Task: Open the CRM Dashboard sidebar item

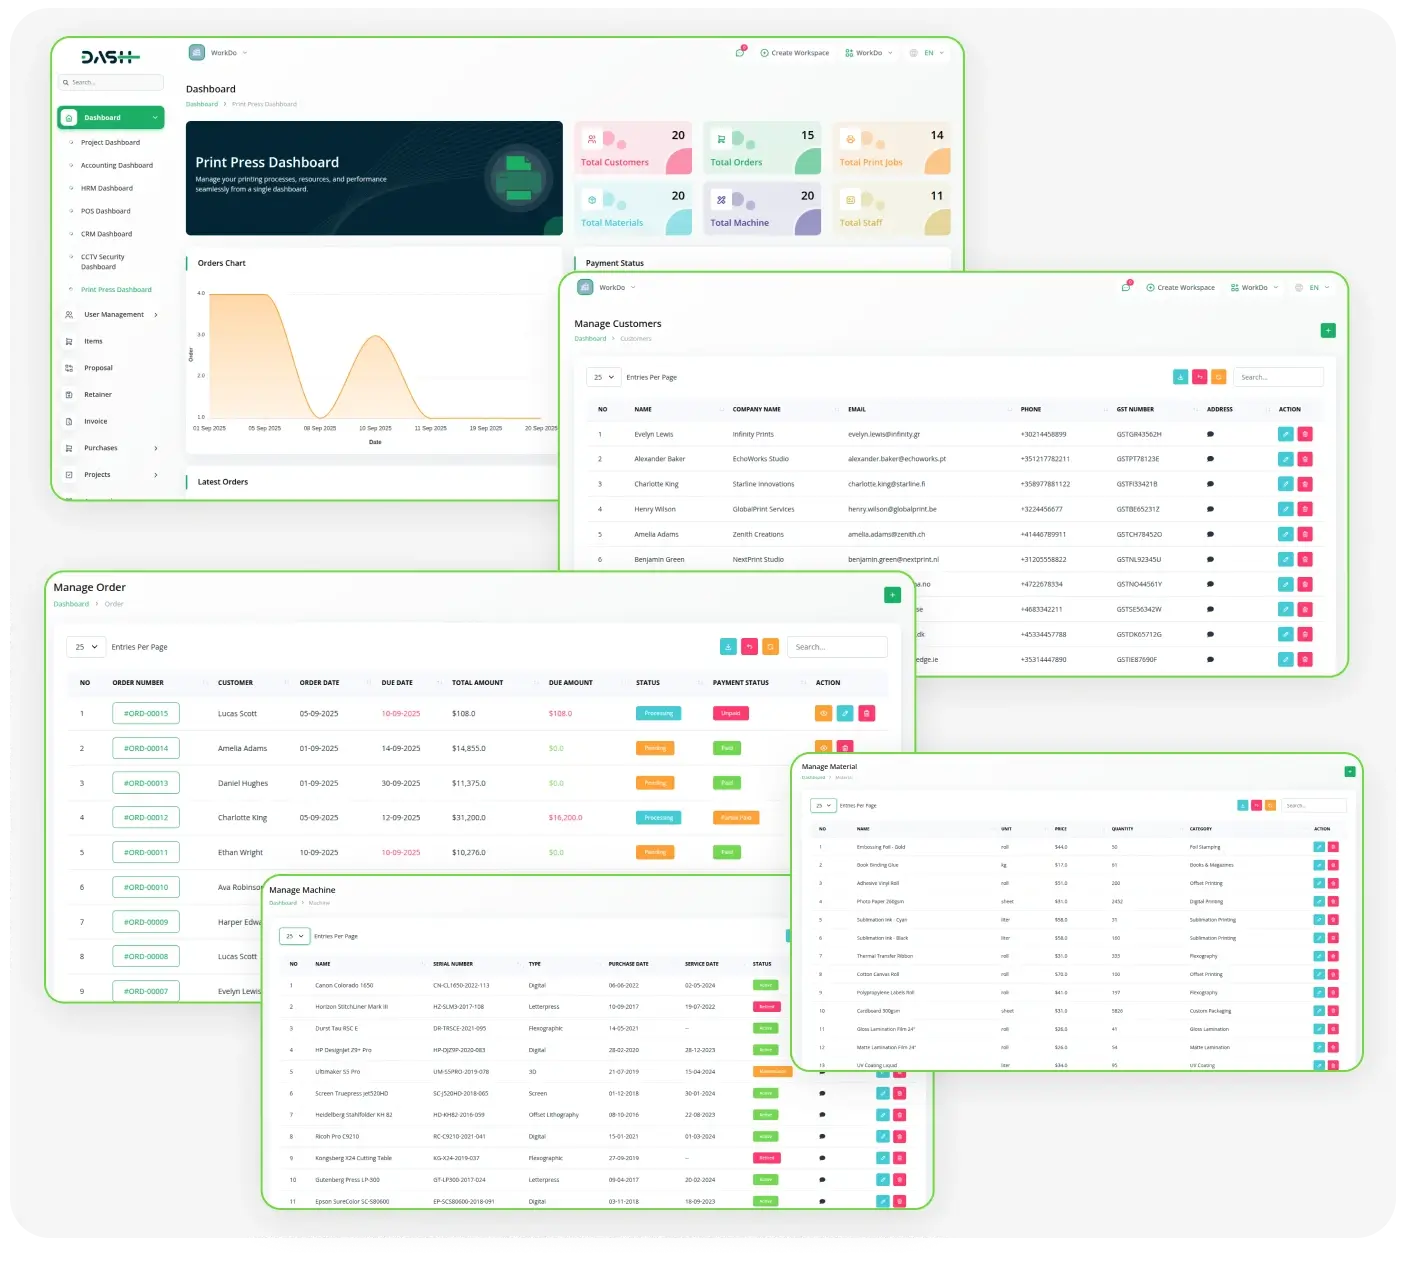Action: pos(106,234)
